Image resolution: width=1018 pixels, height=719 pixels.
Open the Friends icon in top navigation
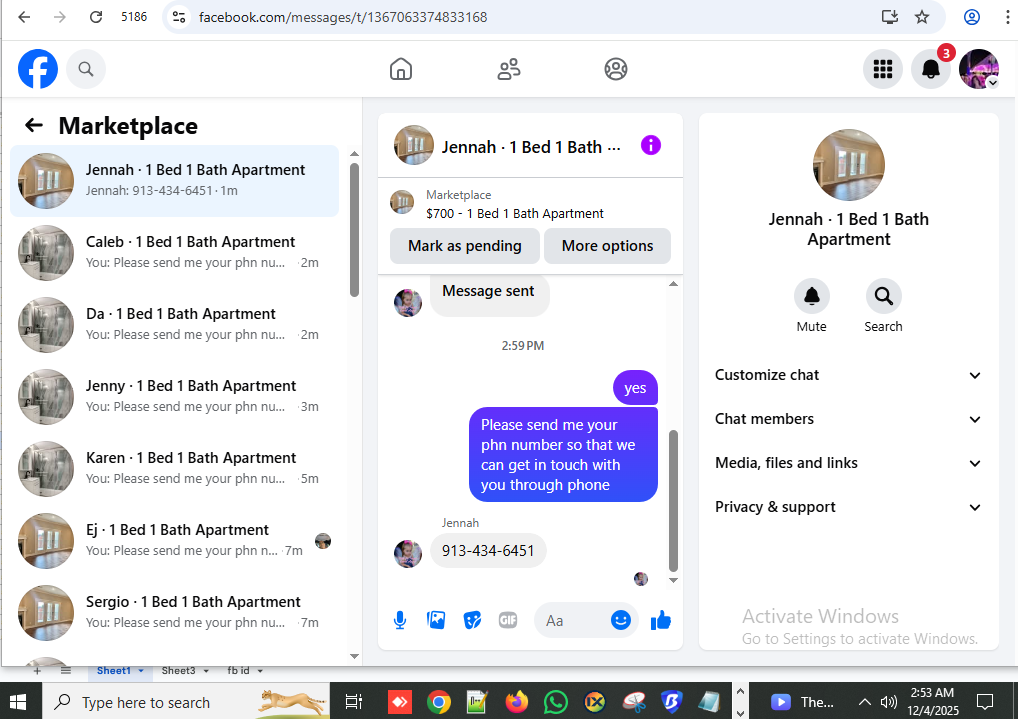508,69
